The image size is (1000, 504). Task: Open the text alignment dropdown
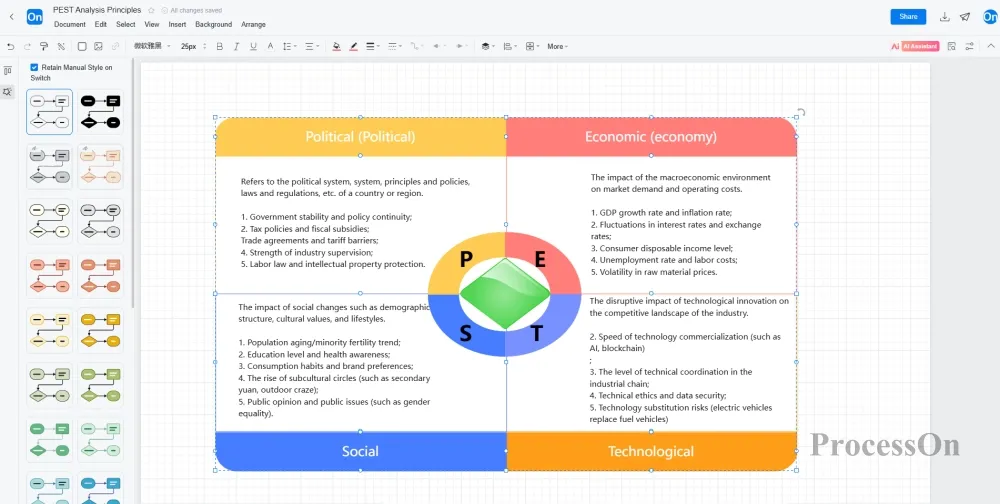[312, 46]
